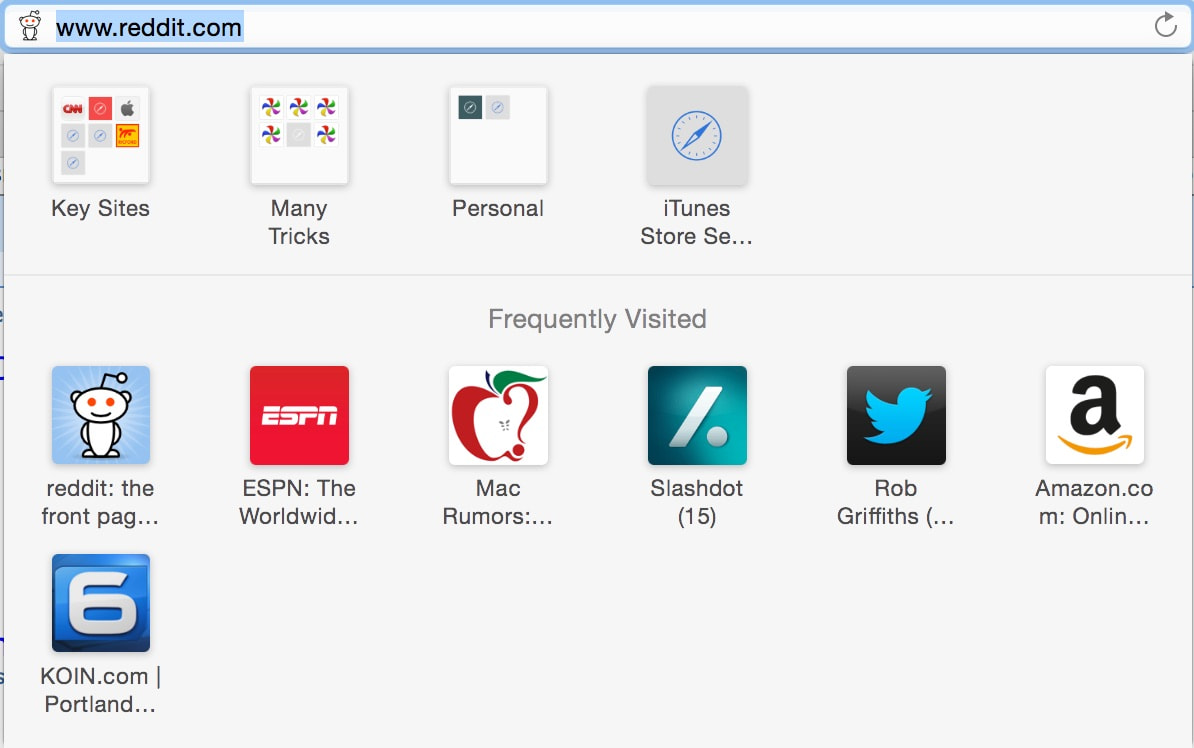Click the "Personal" folder label
Viewport: 1194px width, 748px height.
[498, 208]
